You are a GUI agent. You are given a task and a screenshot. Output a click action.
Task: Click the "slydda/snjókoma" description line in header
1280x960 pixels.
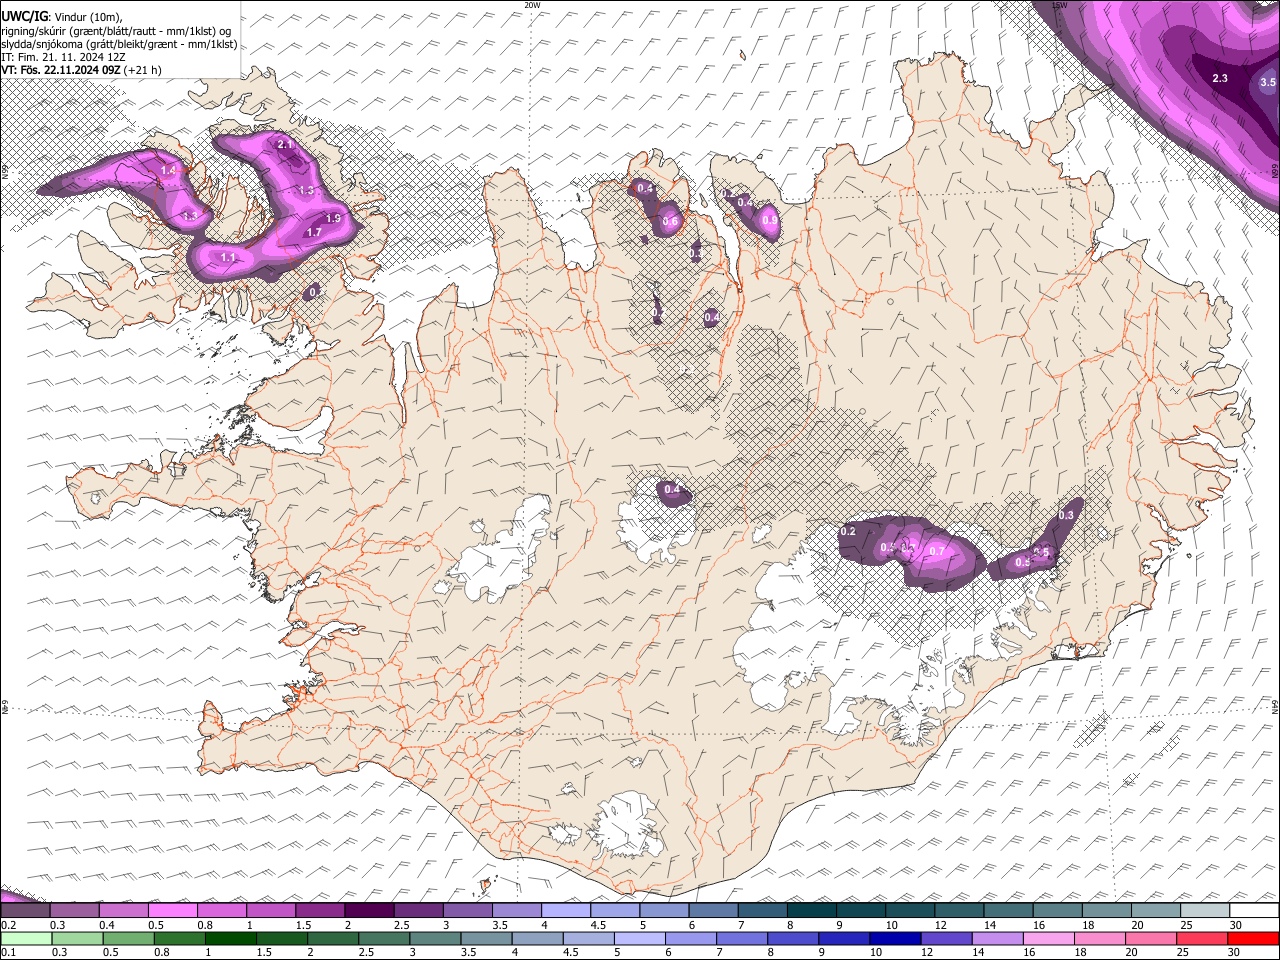pos(119,44)
